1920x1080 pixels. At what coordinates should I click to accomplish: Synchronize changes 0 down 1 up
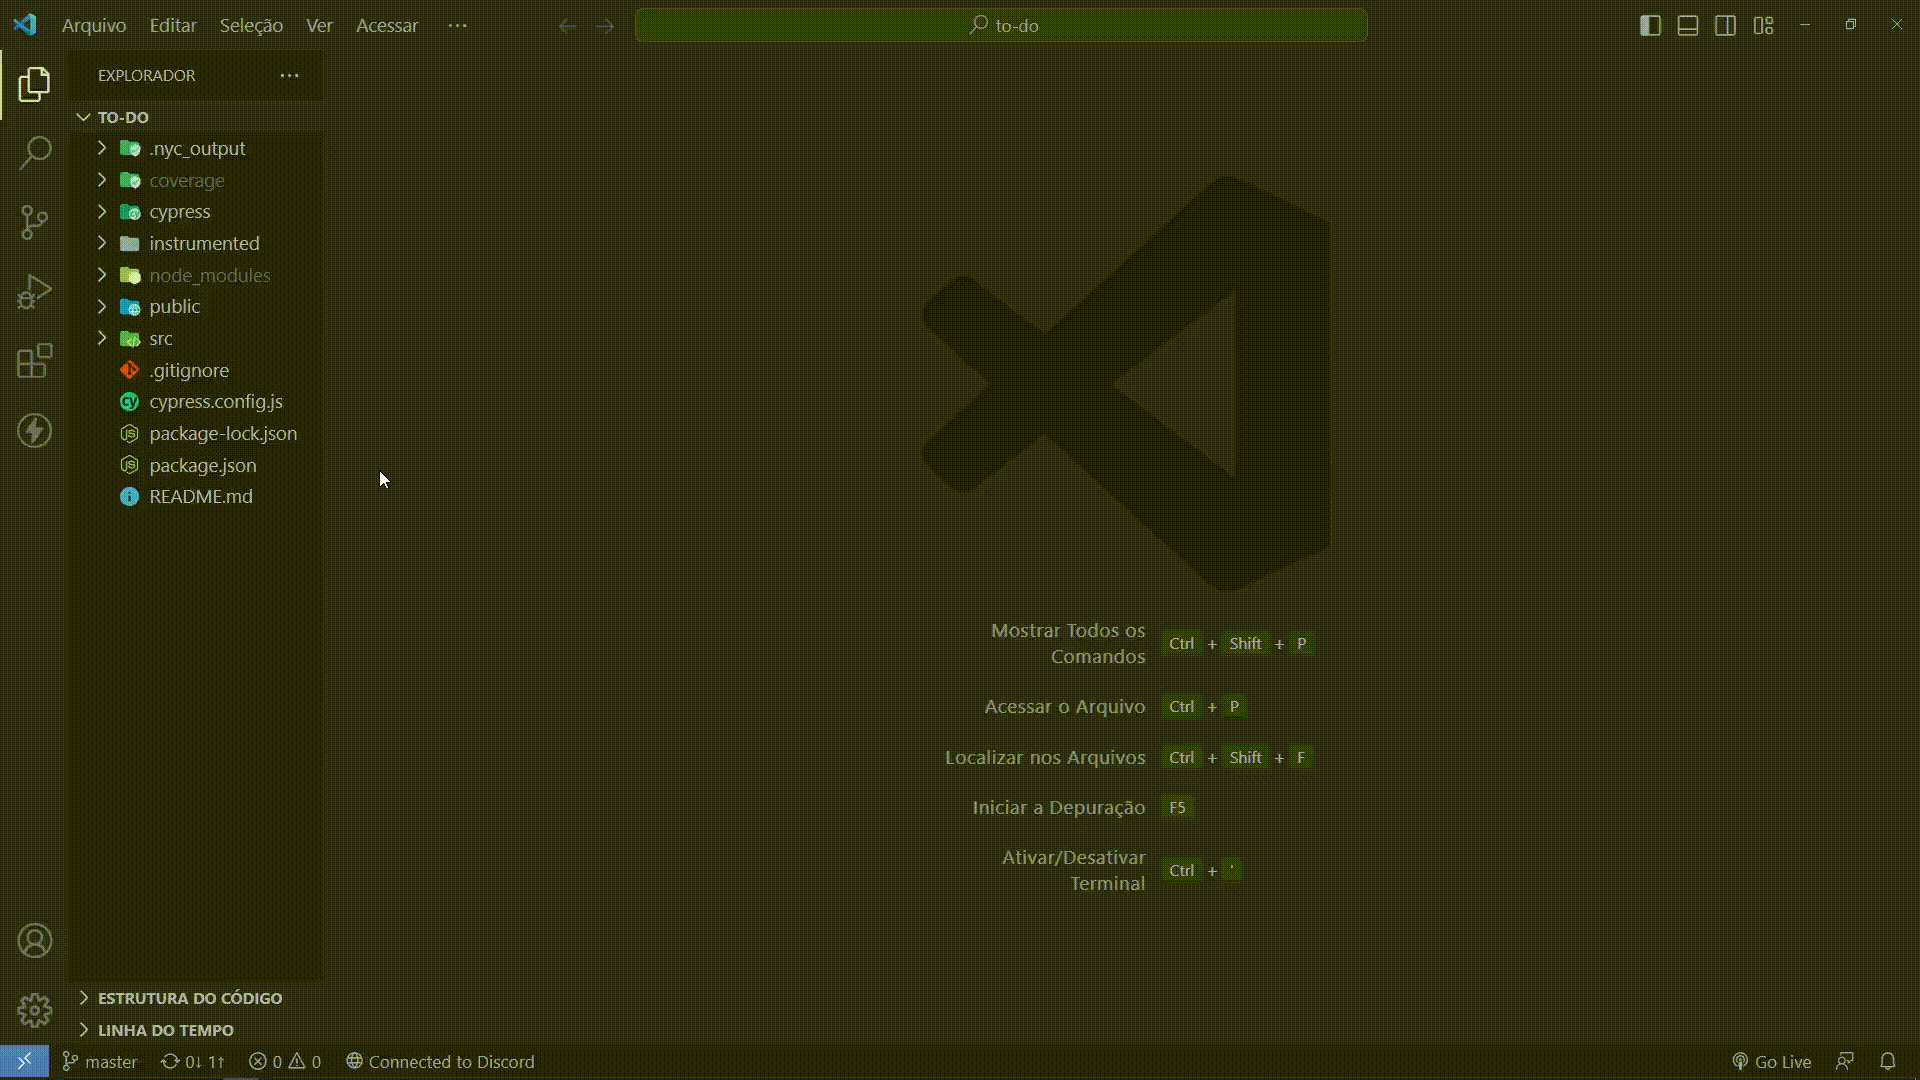193,1062
